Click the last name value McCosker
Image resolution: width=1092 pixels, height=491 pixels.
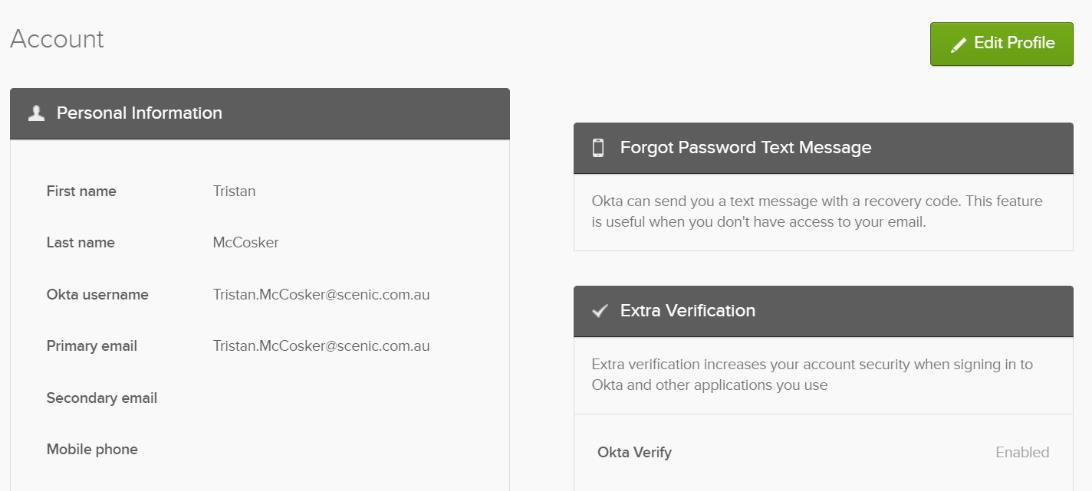point(246,242)
